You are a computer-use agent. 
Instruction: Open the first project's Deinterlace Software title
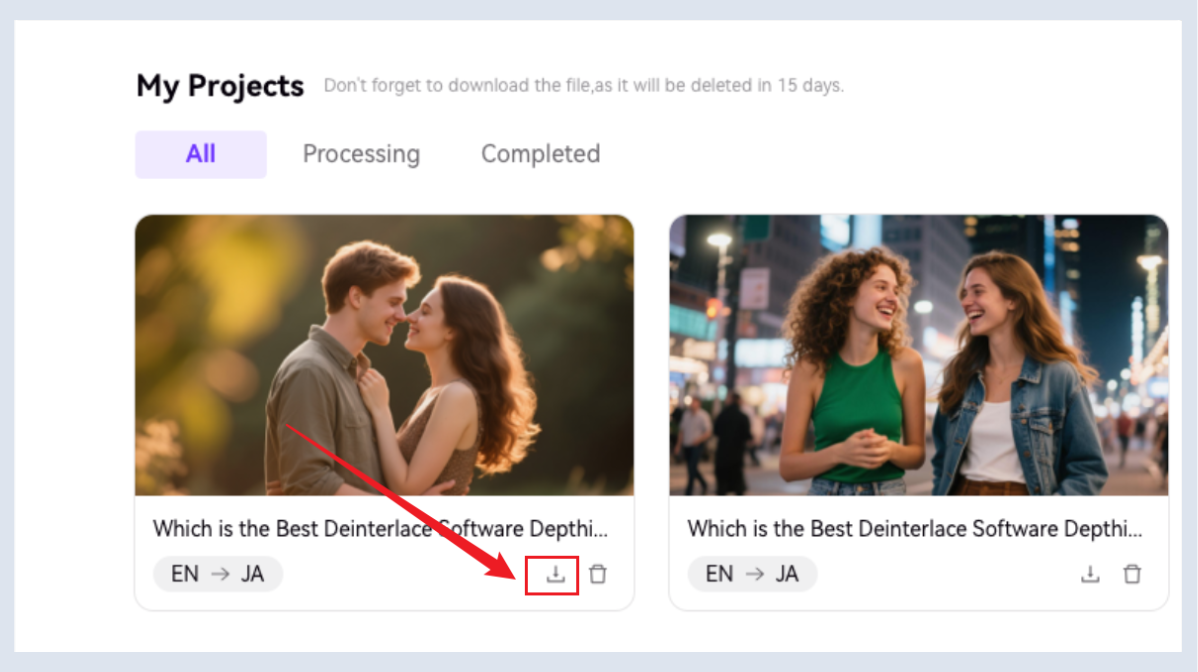380,528
